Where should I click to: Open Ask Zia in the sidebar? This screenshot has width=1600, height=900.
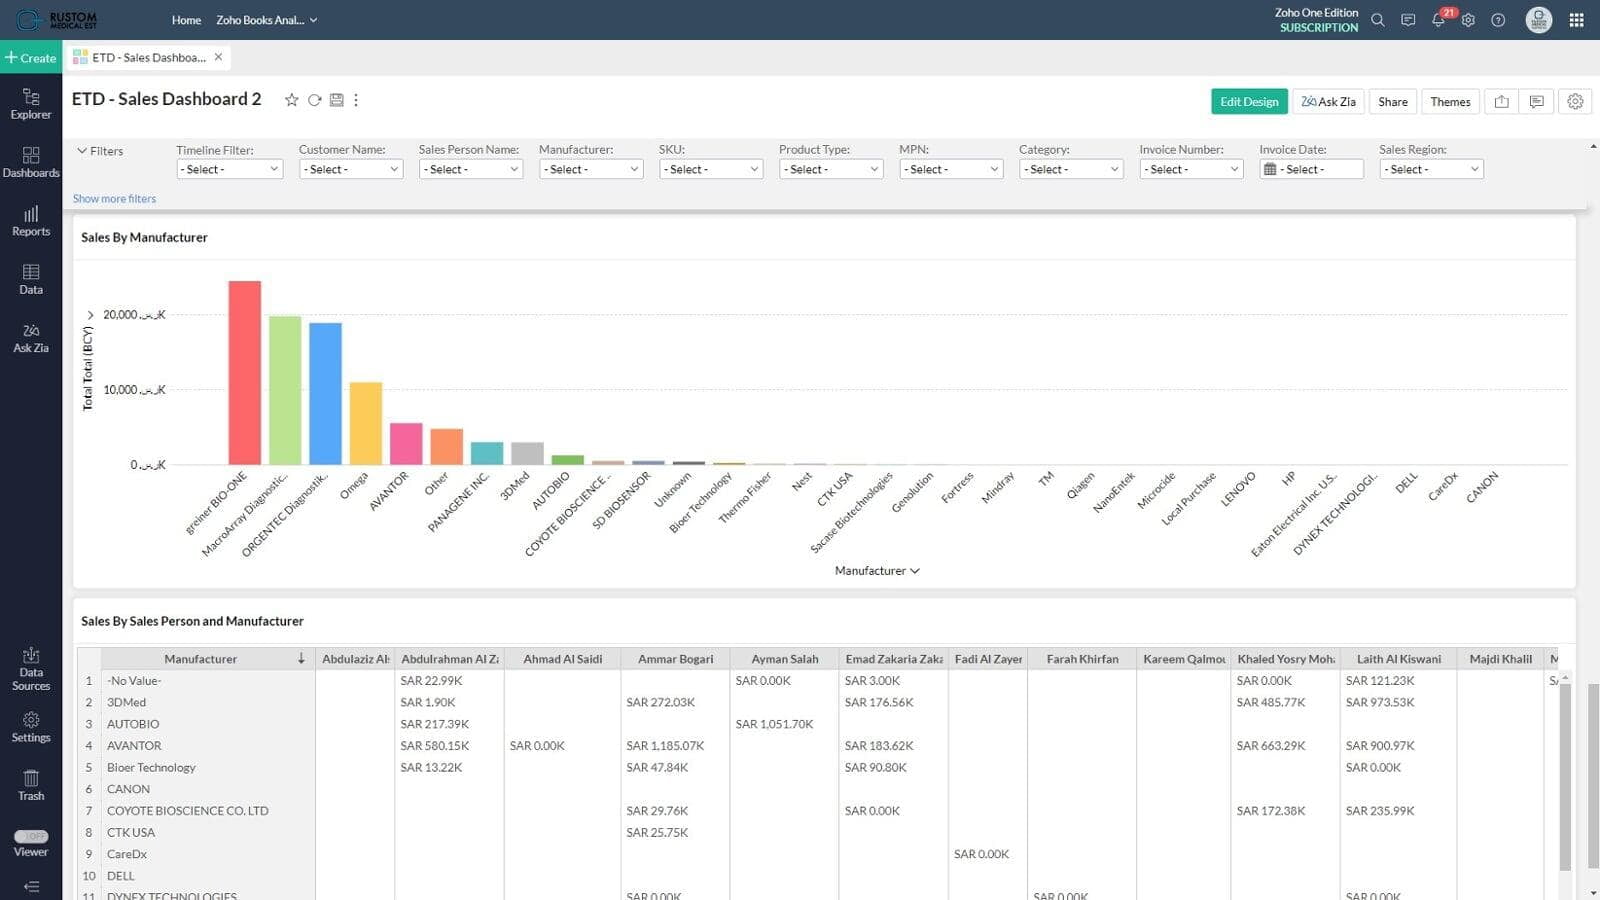point(31,338)
